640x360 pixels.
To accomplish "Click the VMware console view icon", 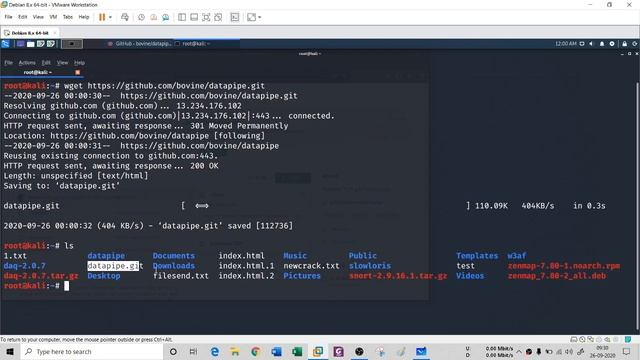I will tap(235, 17).
